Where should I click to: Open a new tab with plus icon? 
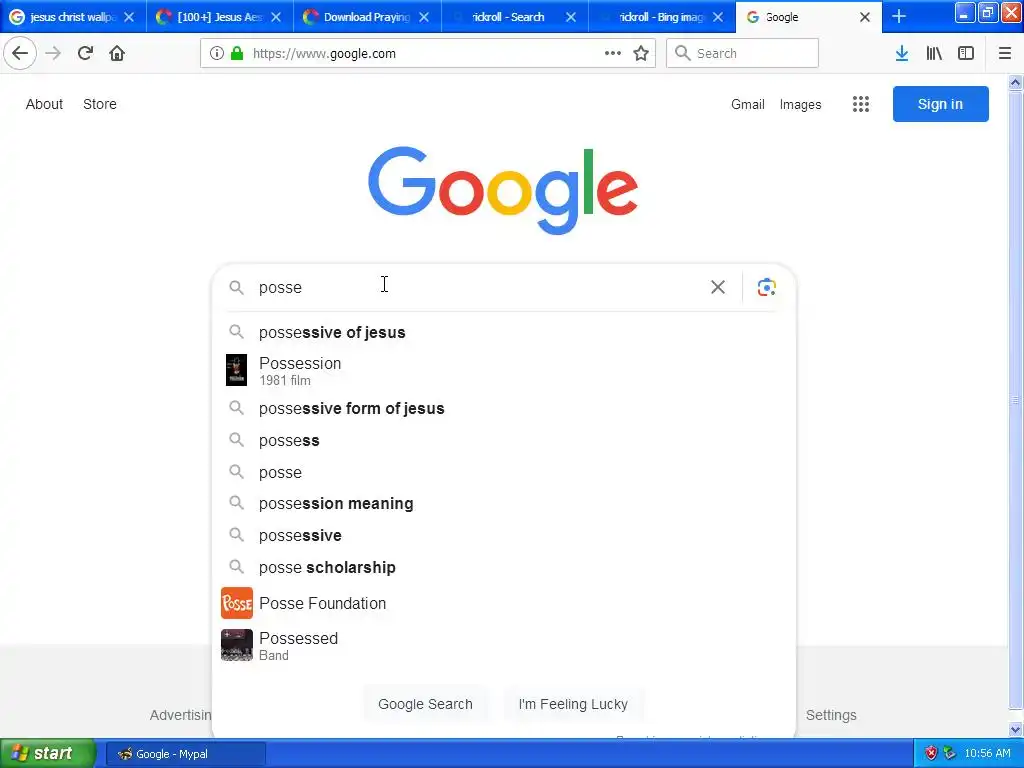point(899,16)
